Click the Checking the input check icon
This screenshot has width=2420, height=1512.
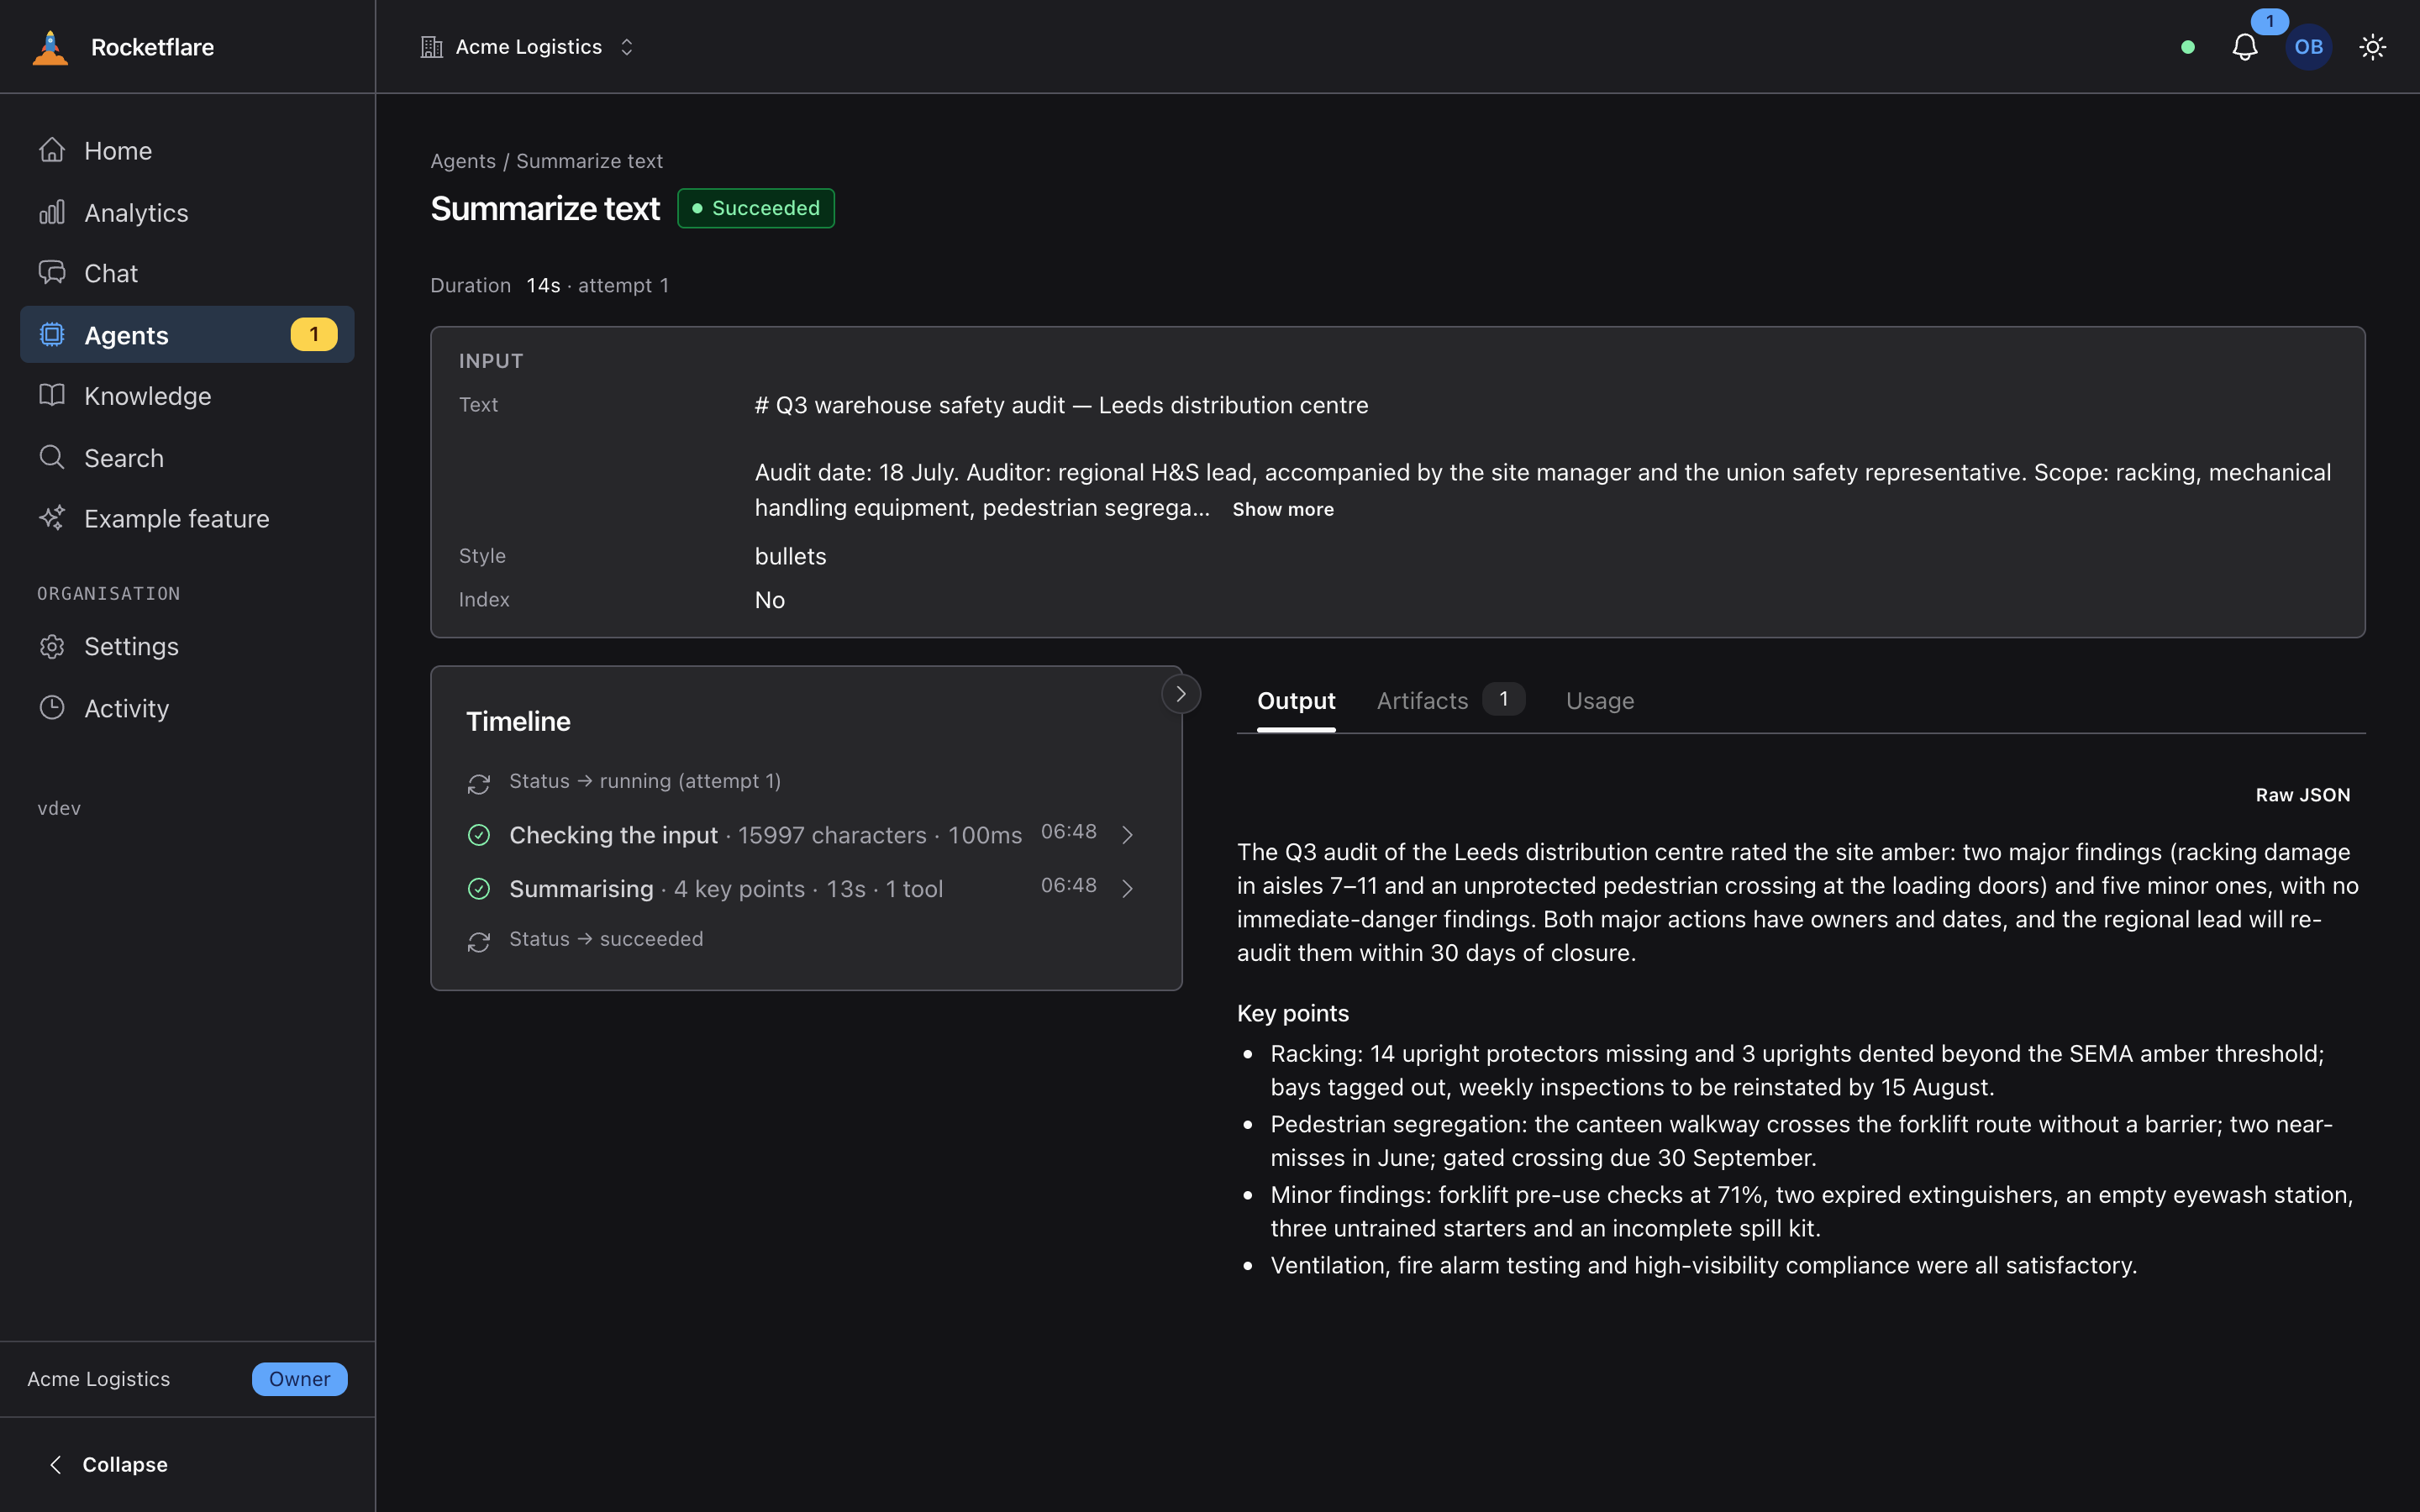pyautogui.click(x=479, y=835)
